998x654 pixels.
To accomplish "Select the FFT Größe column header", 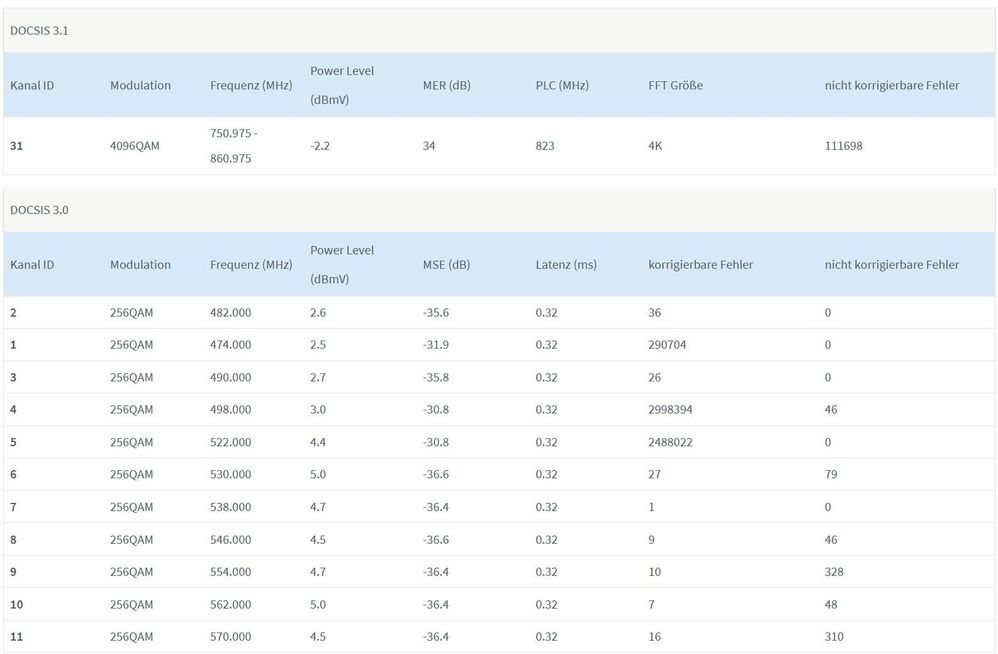I will (x=675, y=86).
